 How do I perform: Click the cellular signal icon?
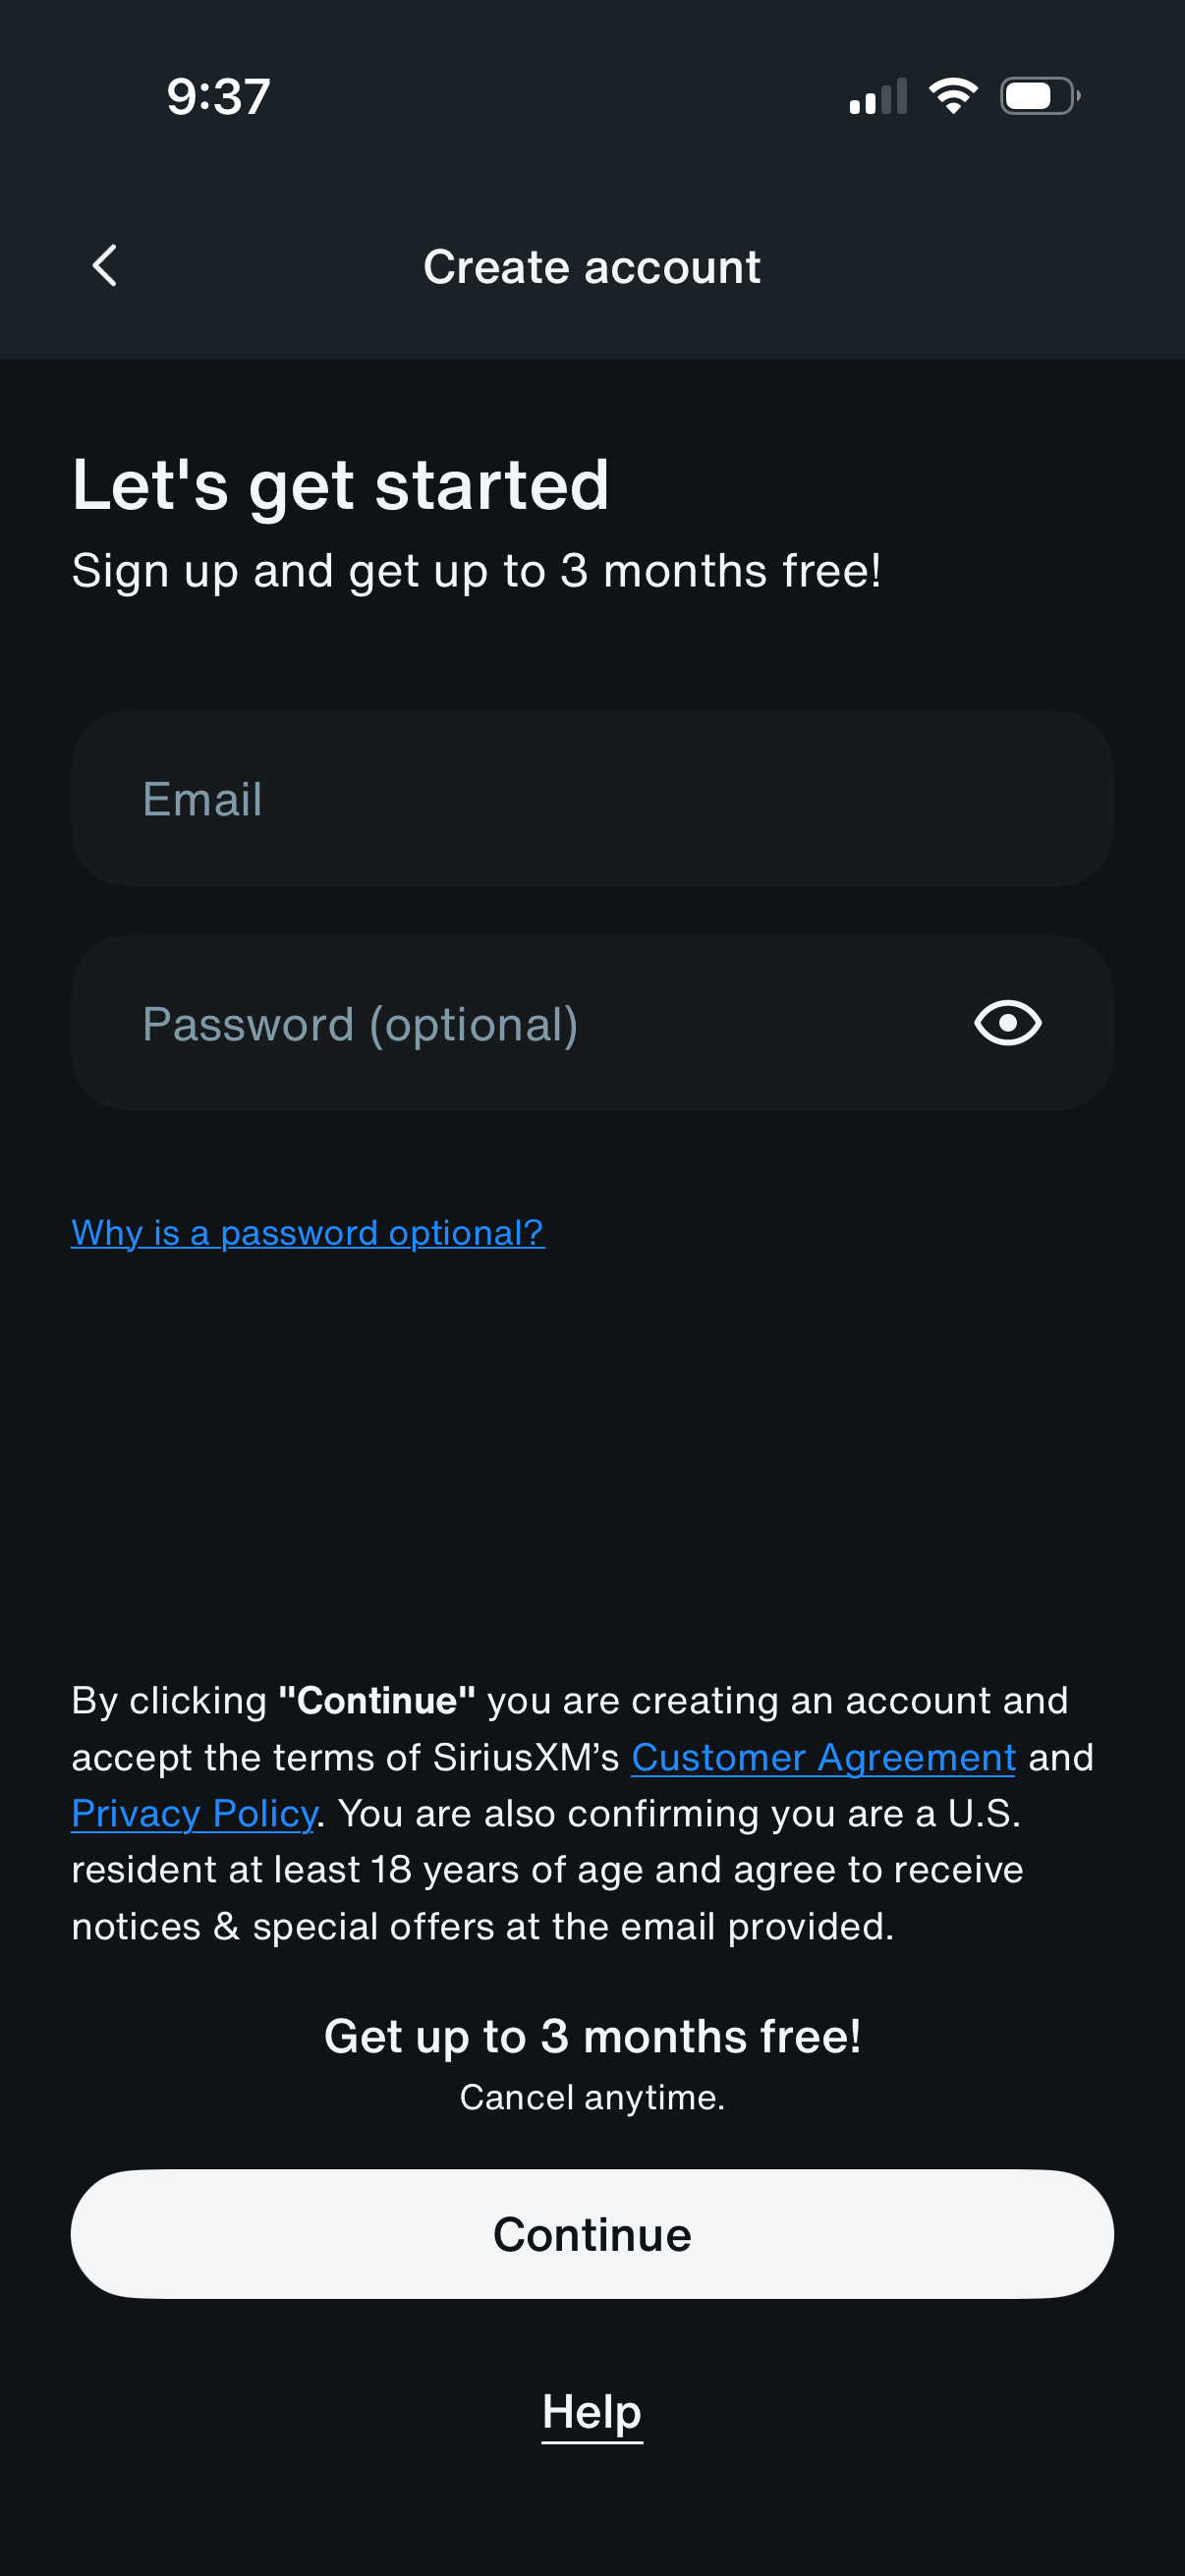pyautogui.click(x=877, y=95)
